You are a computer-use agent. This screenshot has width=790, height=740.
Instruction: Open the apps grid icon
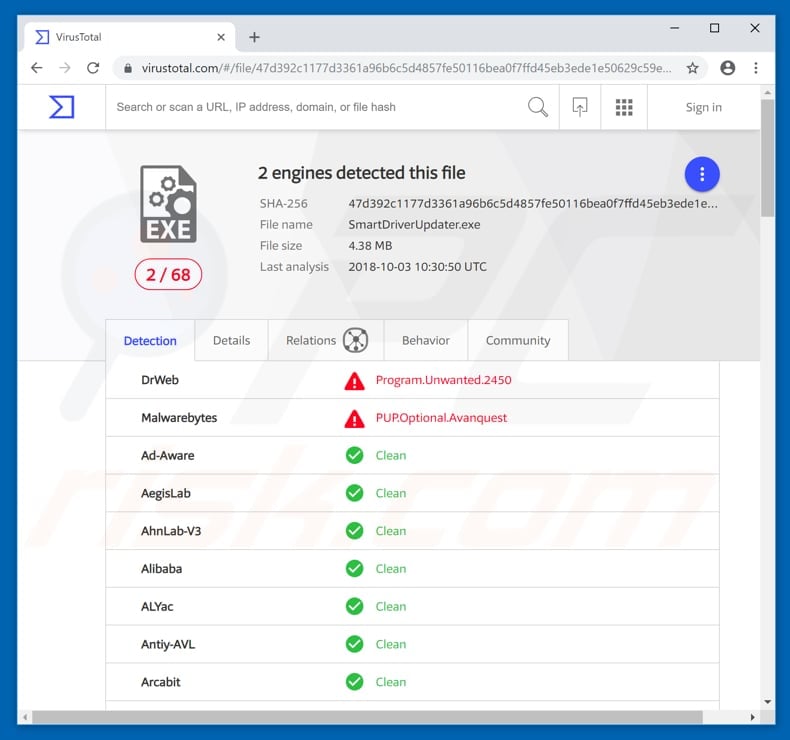pos(624,107)
